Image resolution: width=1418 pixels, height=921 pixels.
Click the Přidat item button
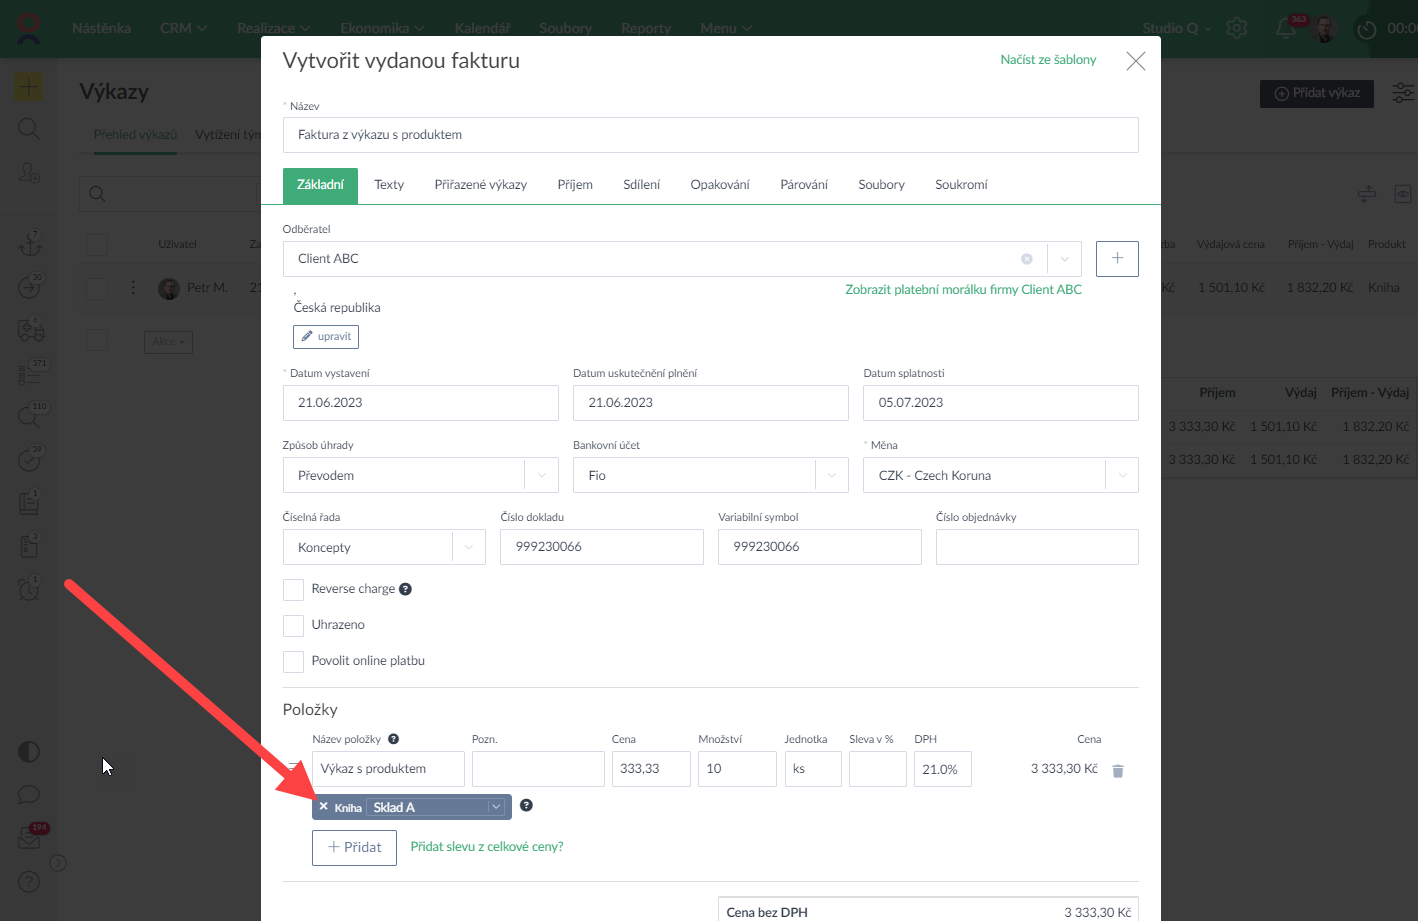[354, 847]
